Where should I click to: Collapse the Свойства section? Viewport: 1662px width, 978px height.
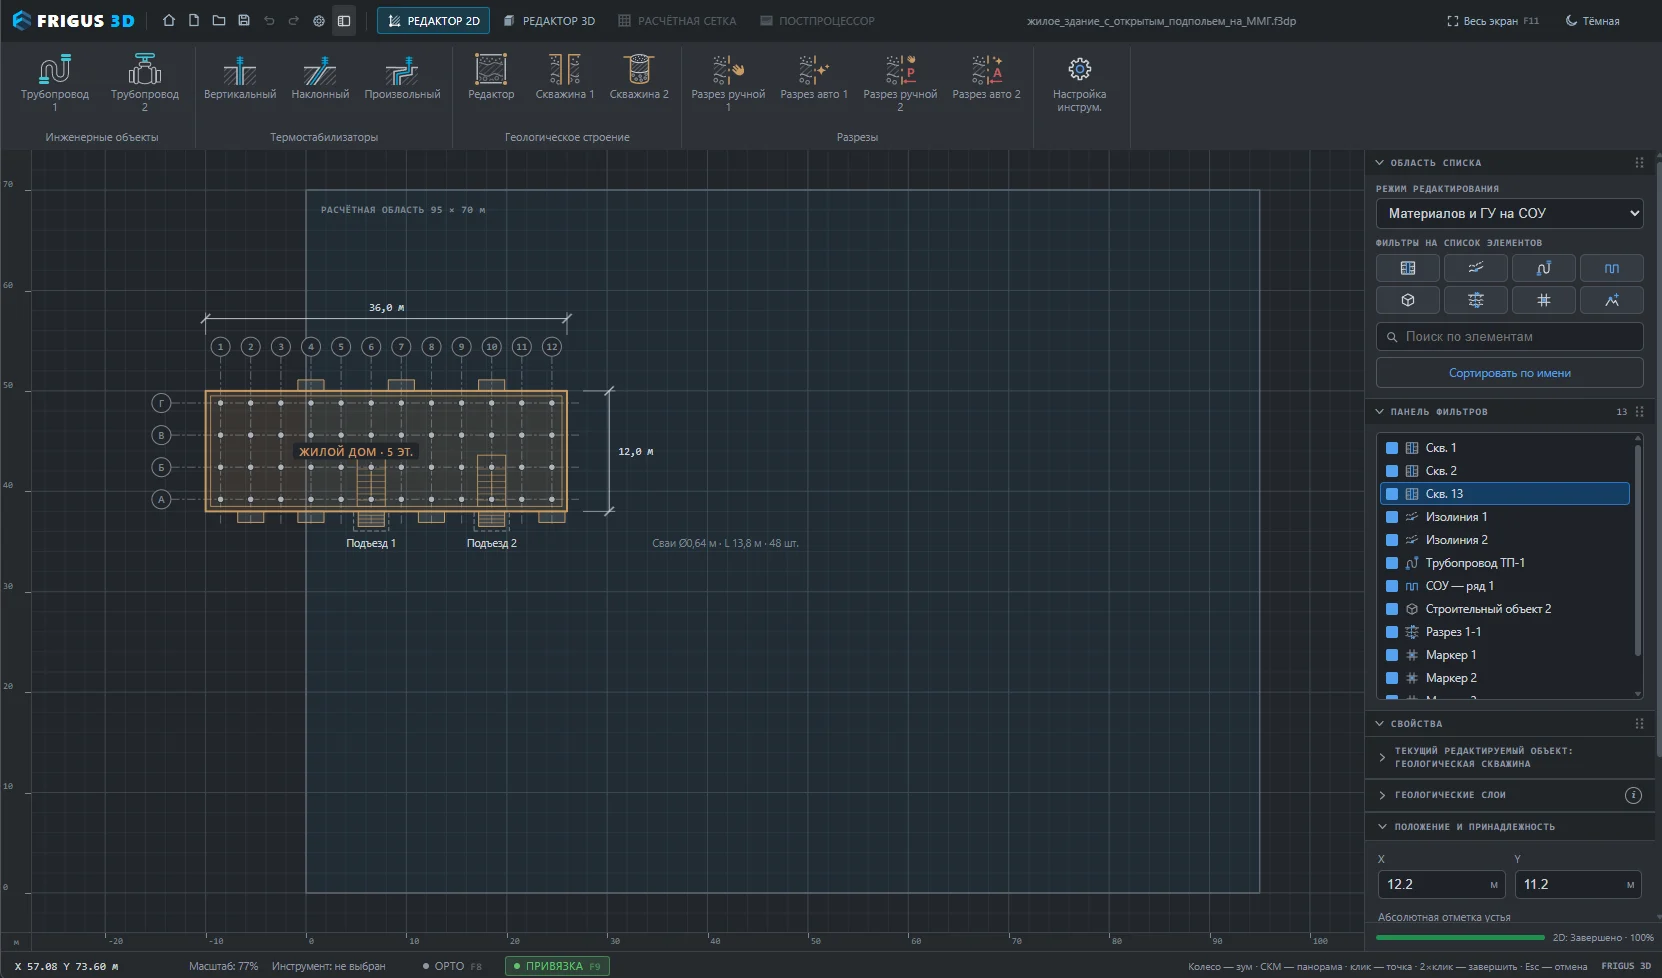1380,724
